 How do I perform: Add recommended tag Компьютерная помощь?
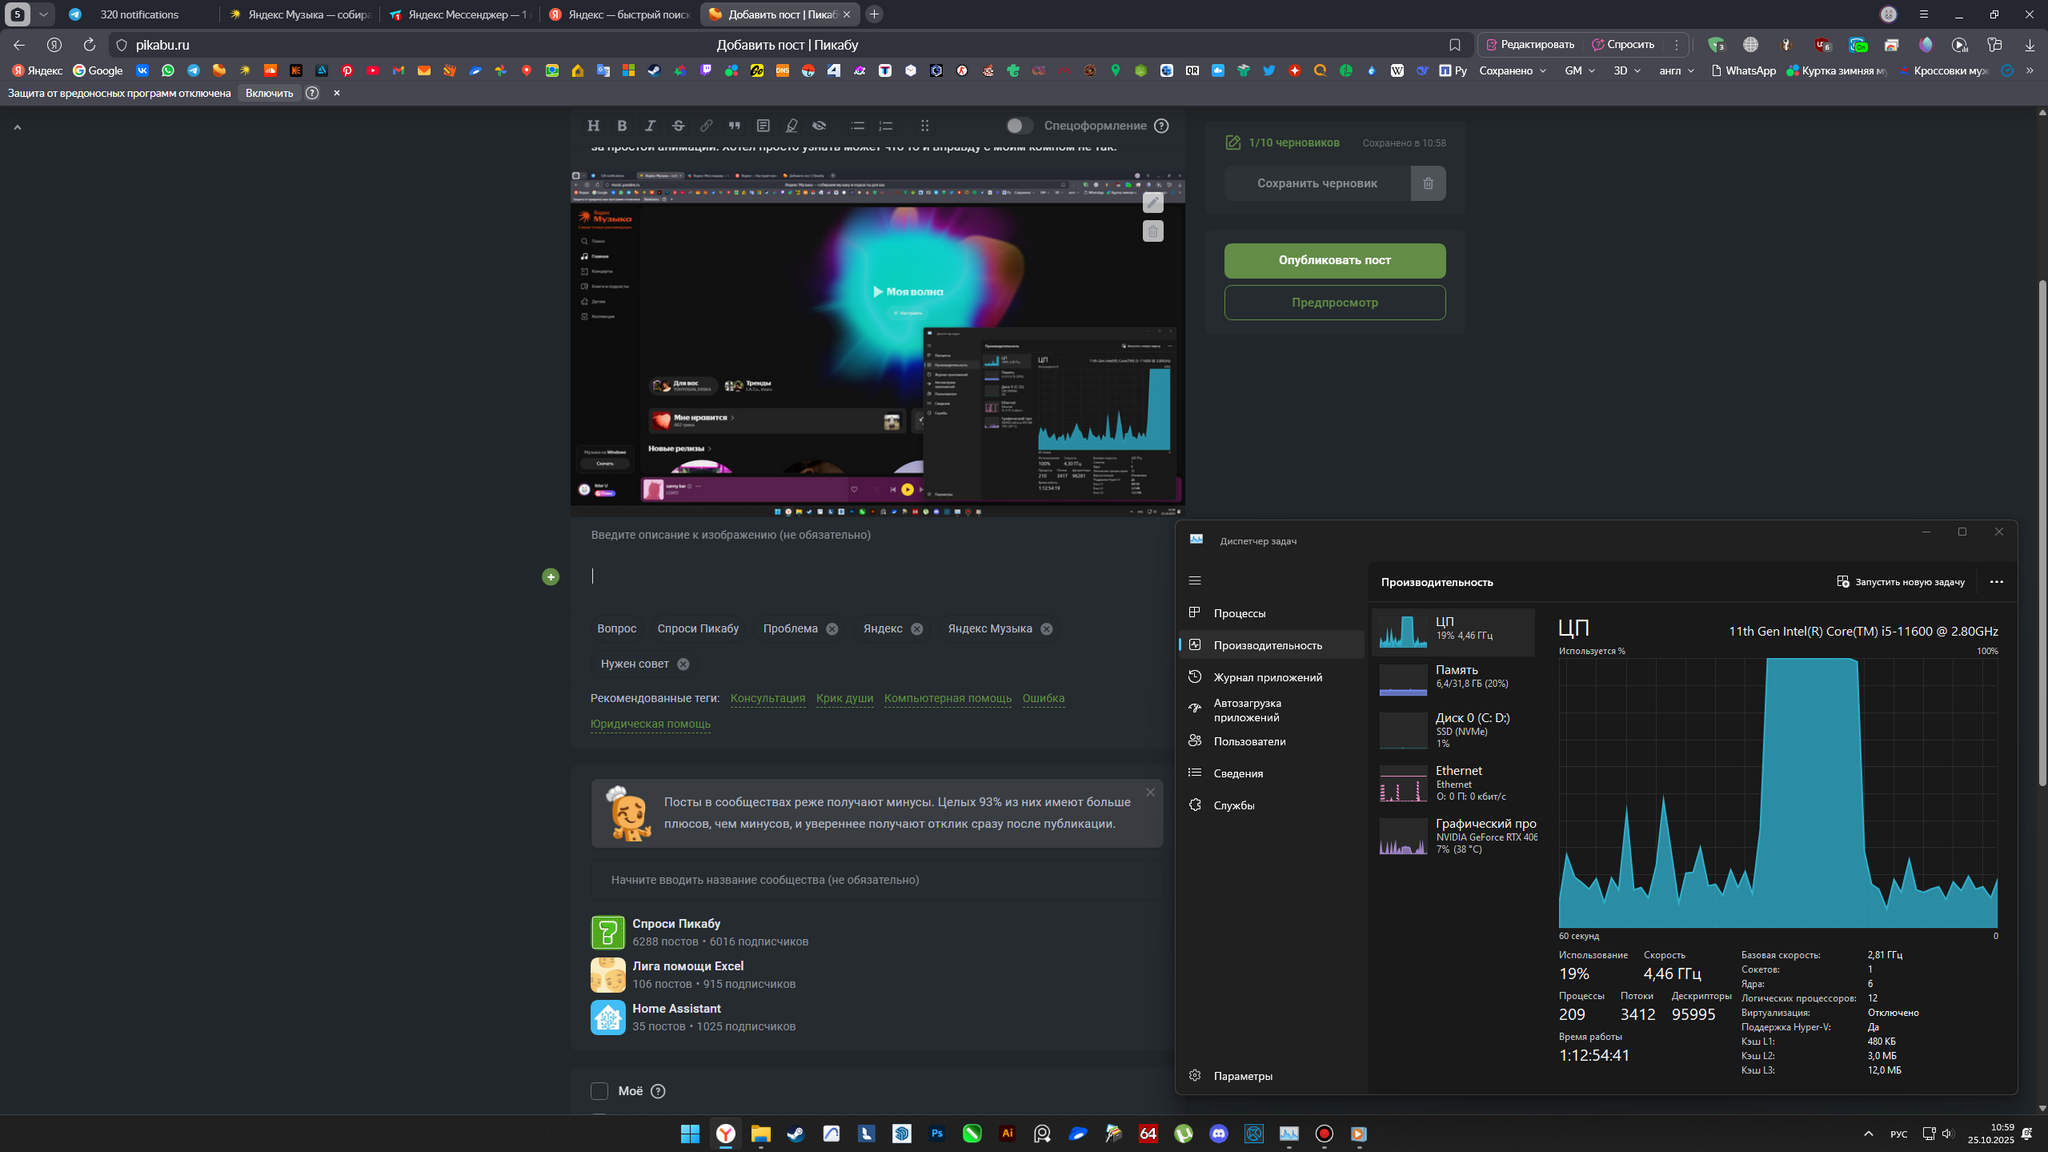(947, 698)
